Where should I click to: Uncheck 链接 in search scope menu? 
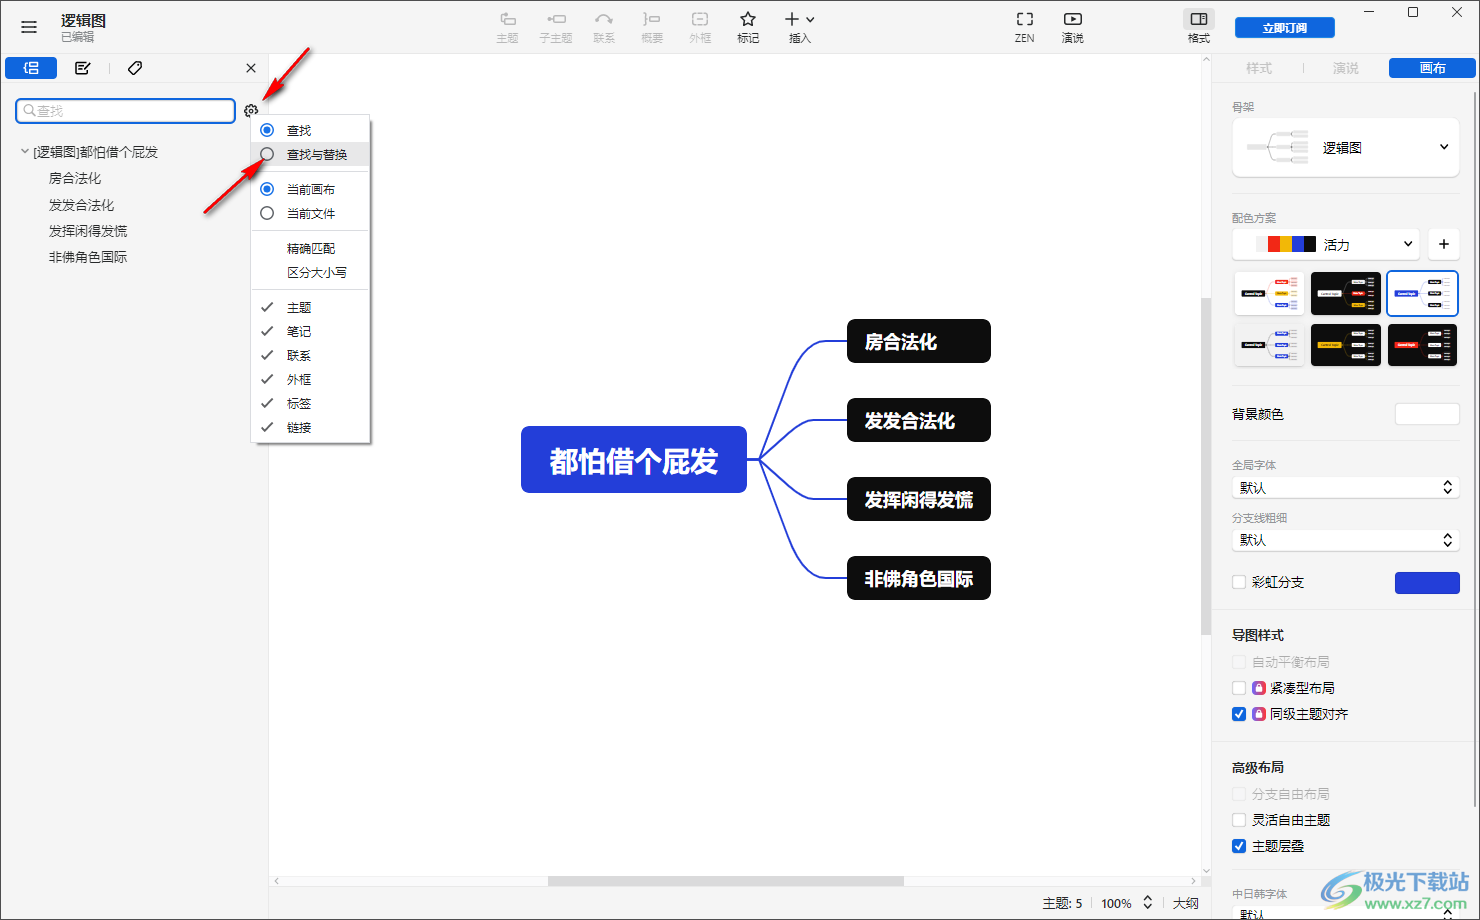click(x=310, y=427)
